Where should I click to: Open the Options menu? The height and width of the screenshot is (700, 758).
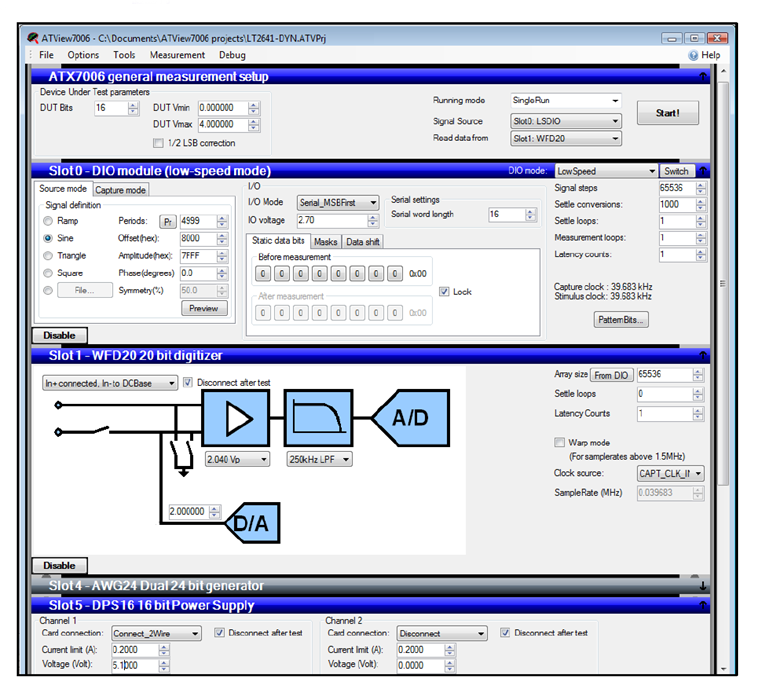pyautogui.click(x=83, y=55)
